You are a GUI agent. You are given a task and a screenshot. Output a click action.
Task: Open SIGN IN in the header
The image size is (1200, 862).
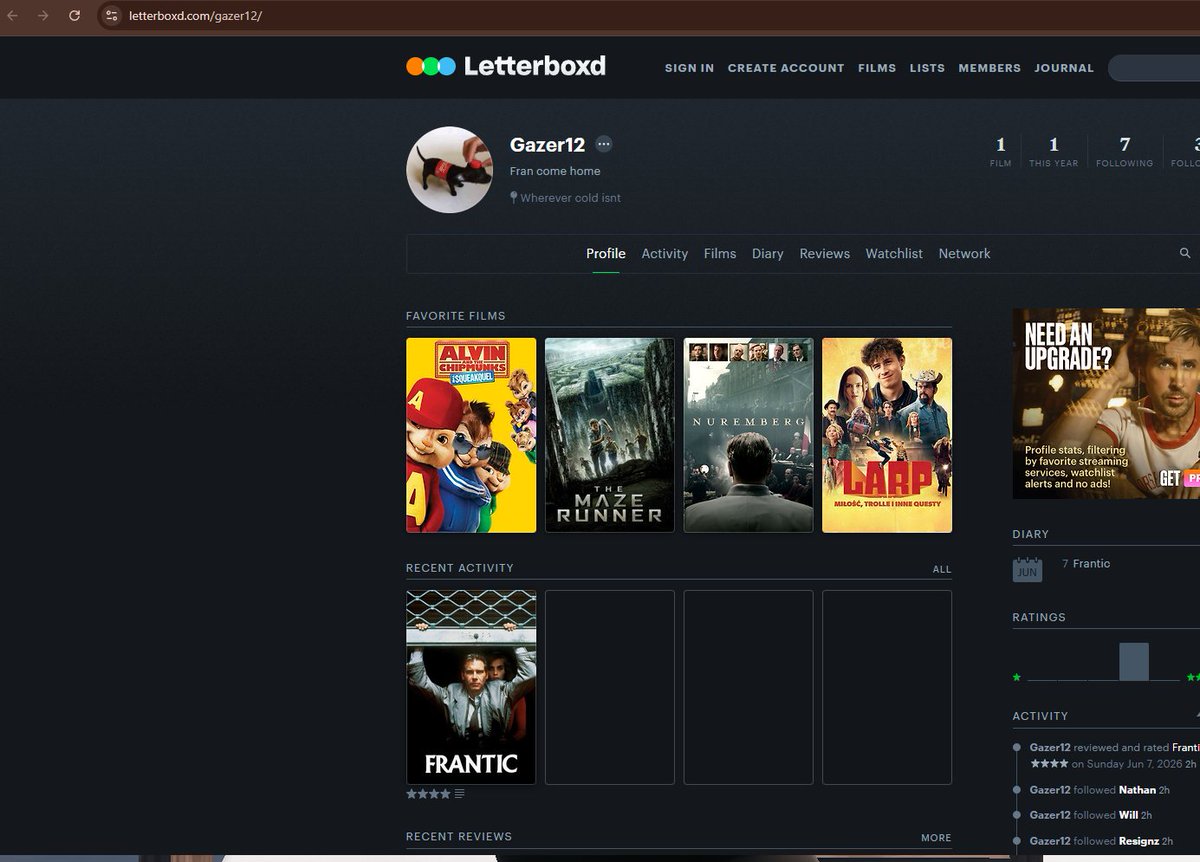pos(689,68)
